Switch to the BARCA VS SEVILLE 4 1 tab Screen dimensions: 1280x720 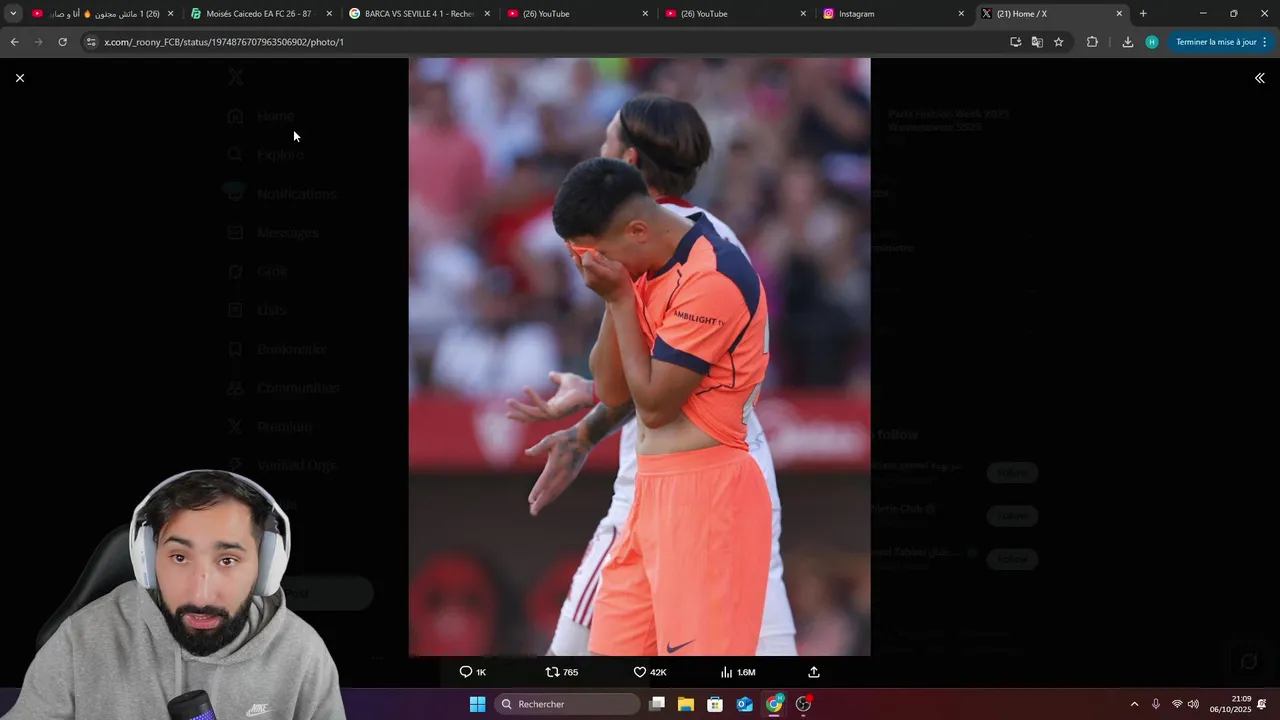(418, 14)
